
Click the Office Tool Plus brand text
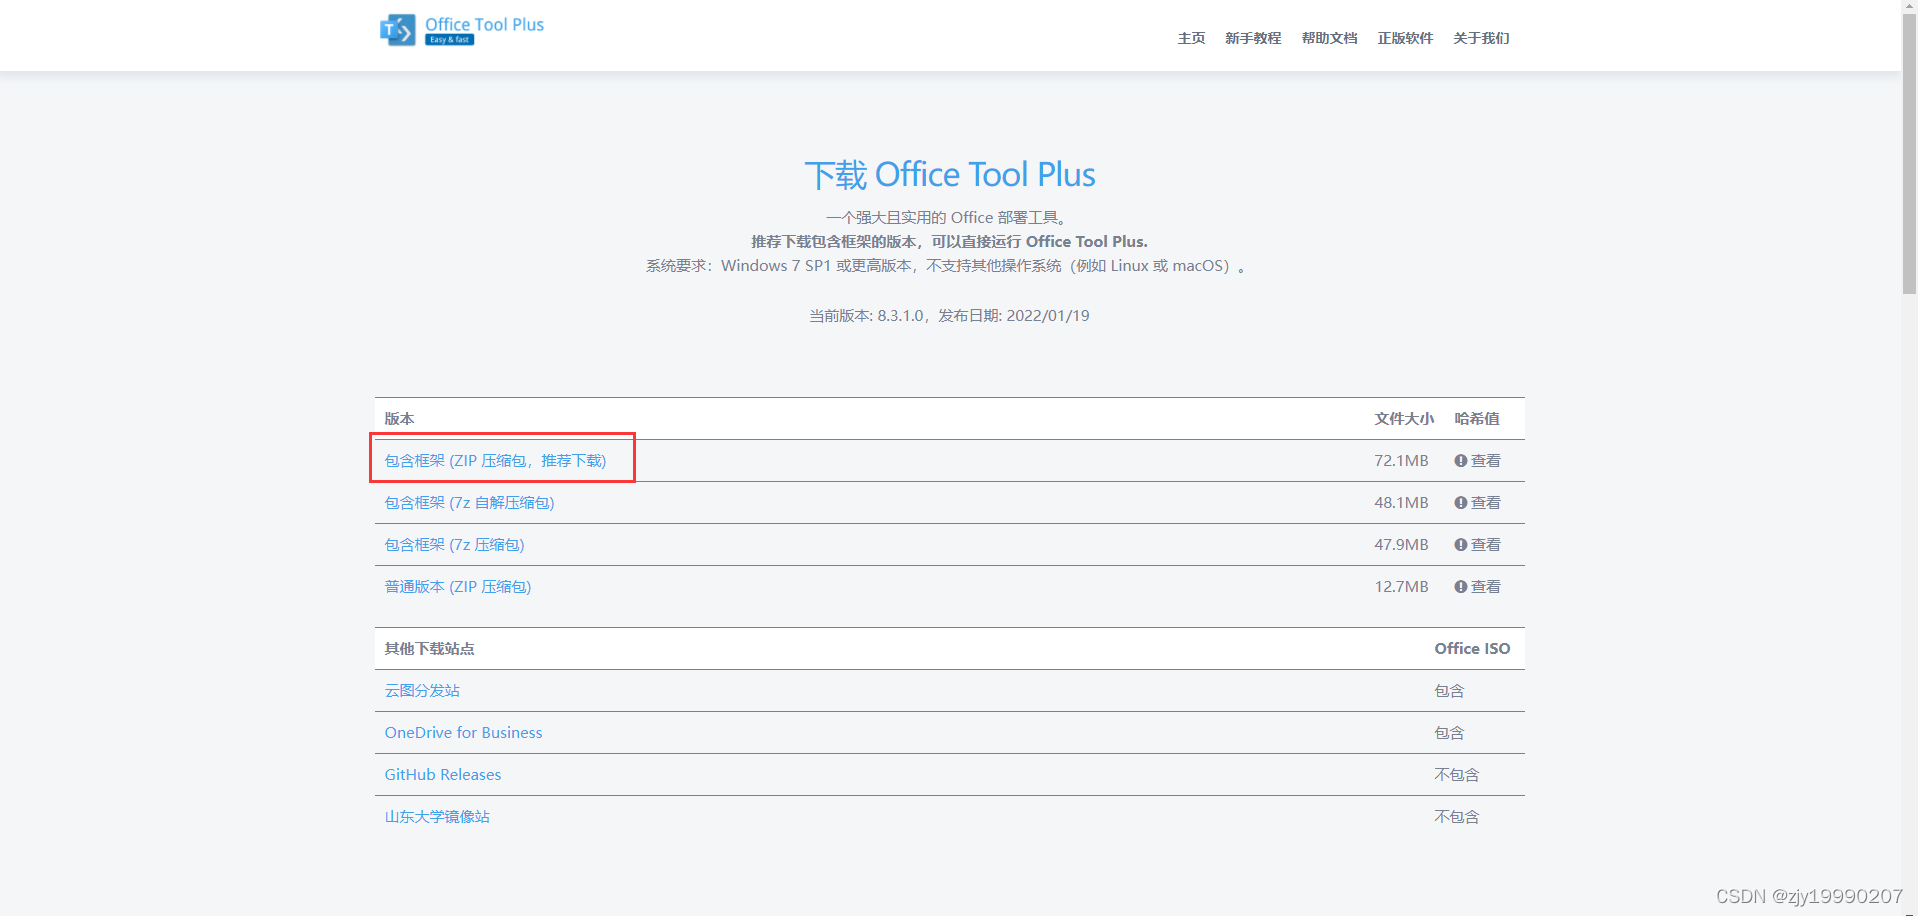pyautogui.click(x=484, y=24)
